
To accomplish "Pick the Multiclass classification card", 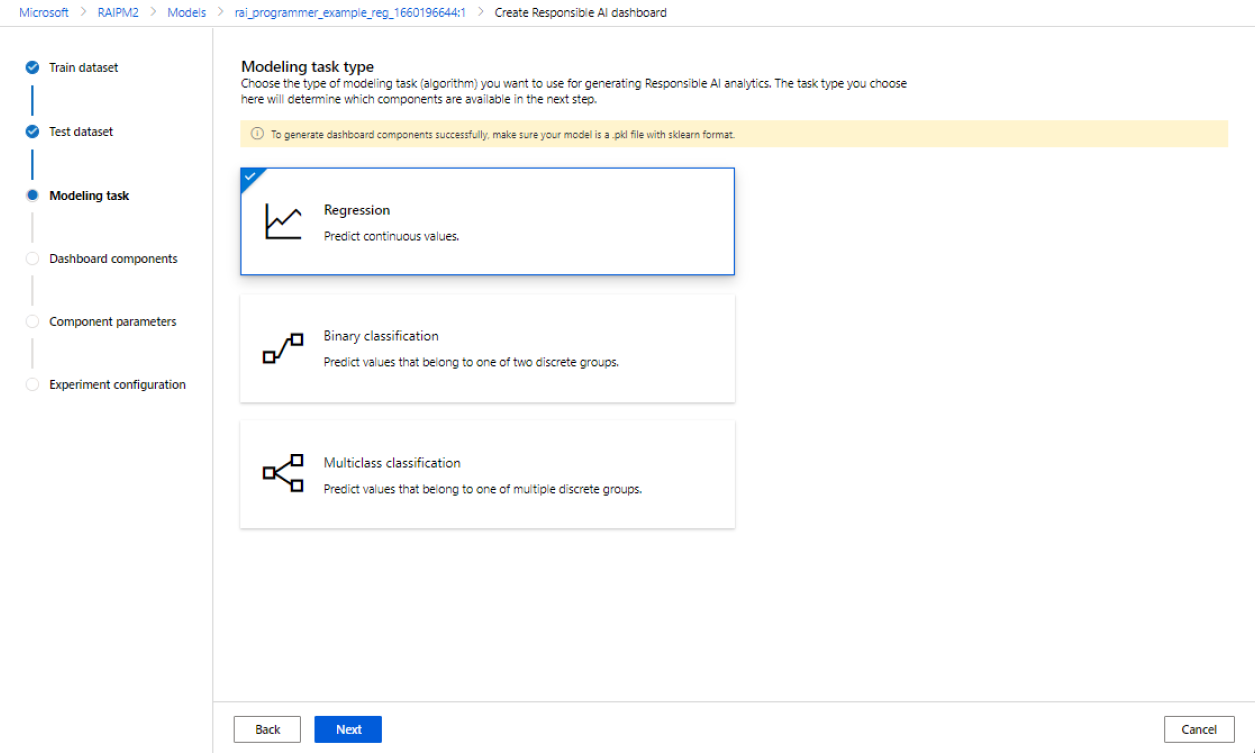I will [487, 474].
